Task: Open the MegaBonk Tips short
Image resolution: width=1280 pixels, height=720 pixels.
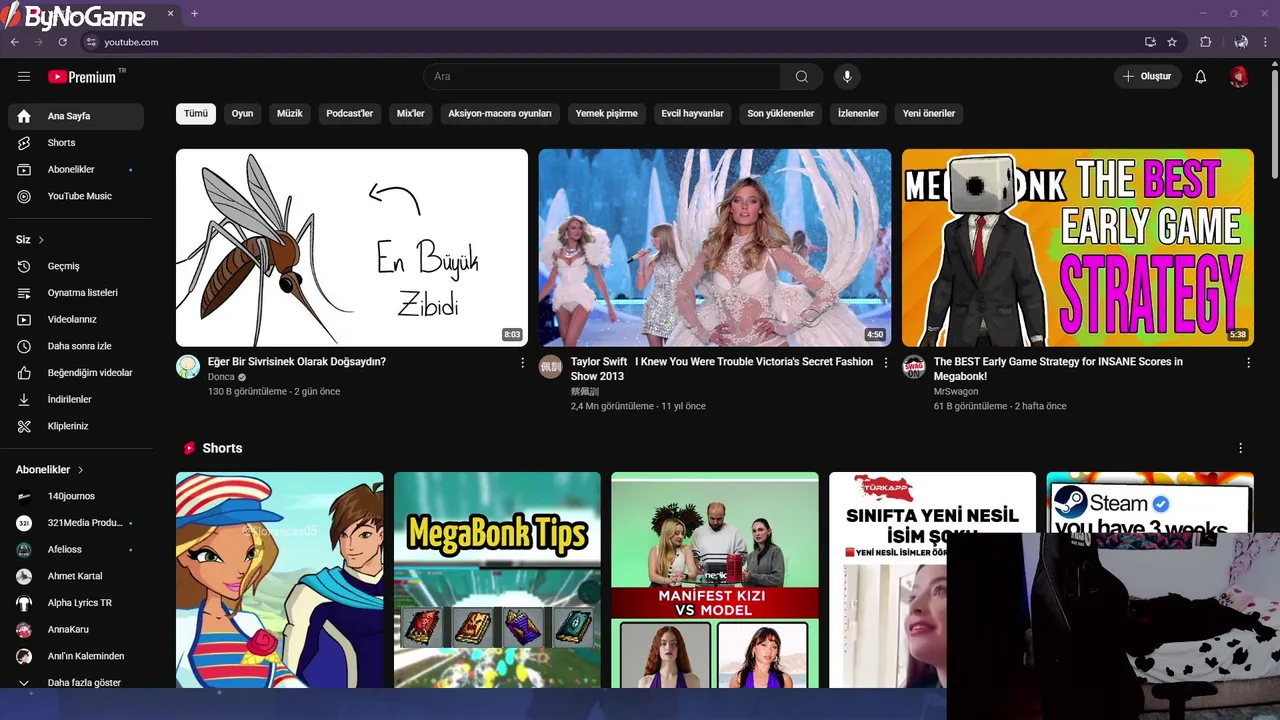Action: 497,580
